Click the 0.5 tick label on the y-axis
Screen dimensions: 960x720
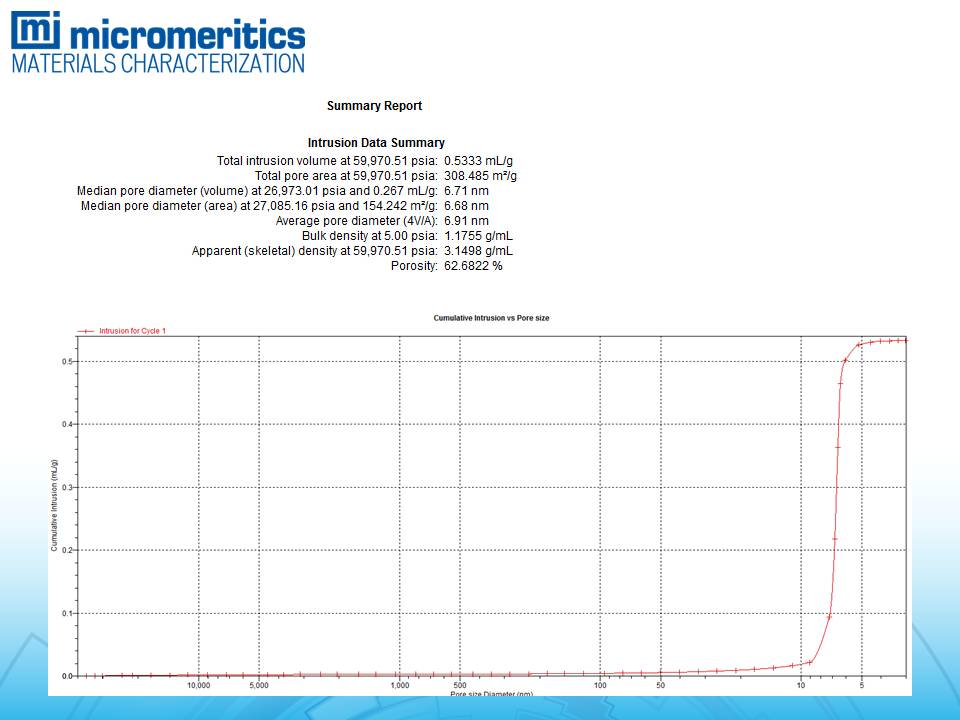pos(67,361)
